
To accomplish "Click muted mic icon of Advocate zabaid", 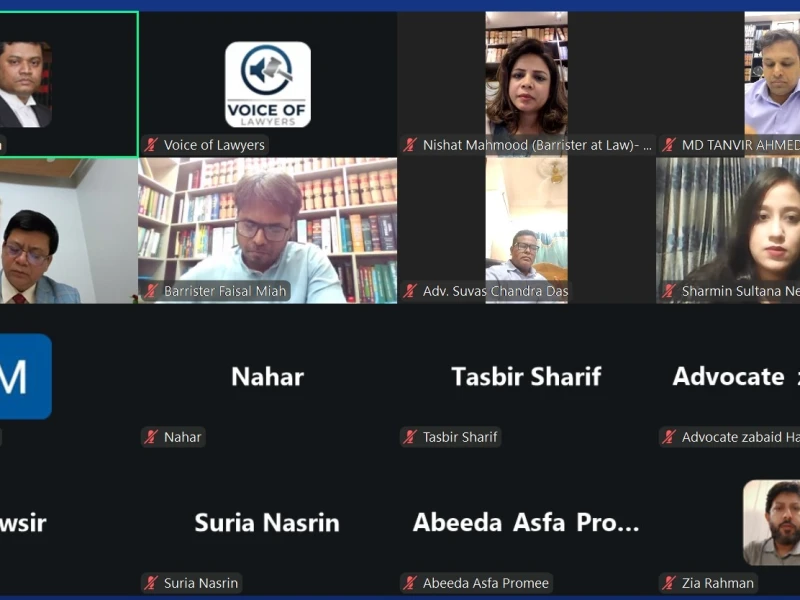I will click(669, 437).
